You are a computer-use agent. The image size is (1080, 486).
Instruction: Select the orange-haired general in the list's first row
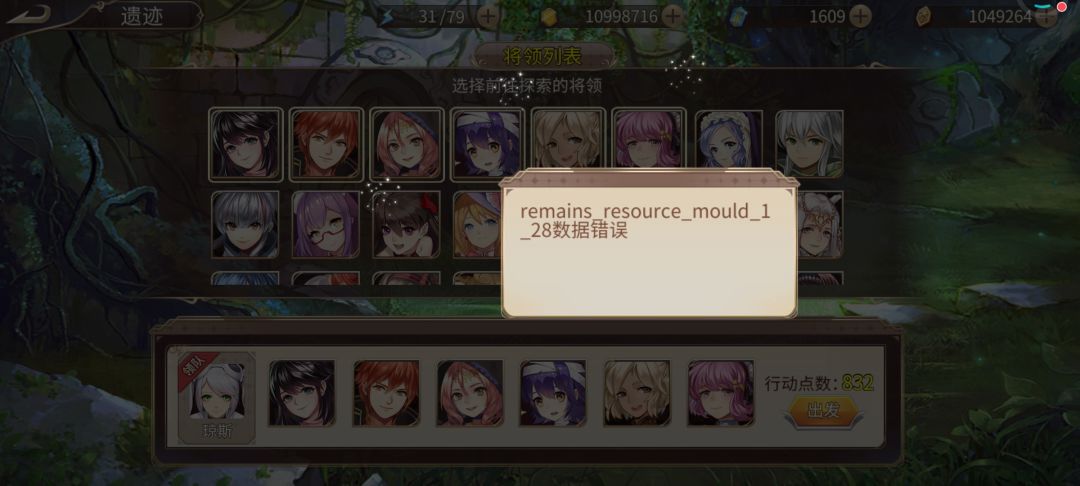pos(326,145)
